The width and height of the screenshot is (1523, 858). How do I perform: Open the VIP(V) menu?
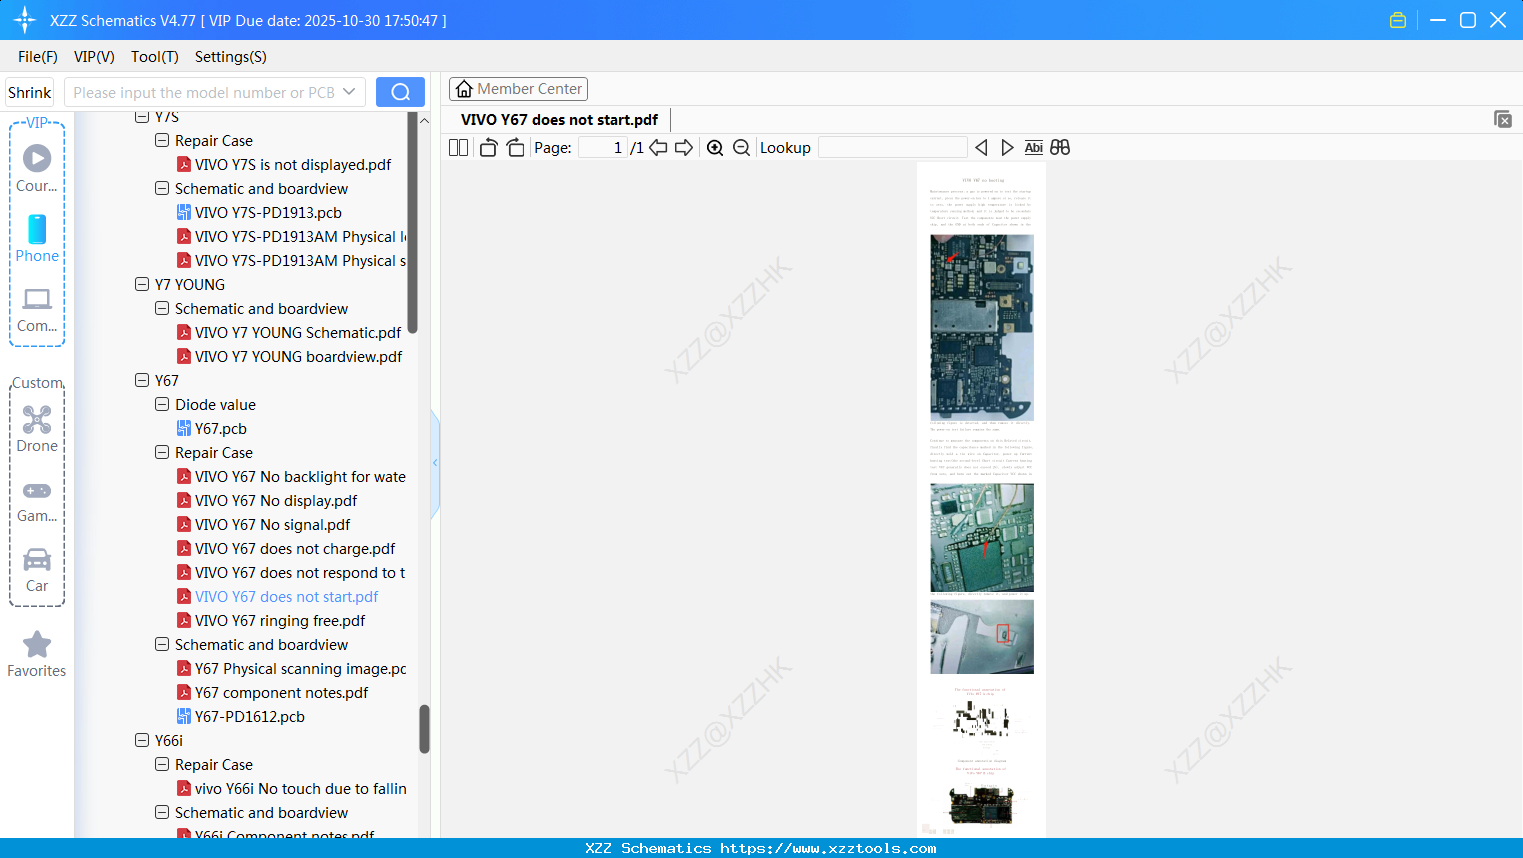tap(94, 57)
